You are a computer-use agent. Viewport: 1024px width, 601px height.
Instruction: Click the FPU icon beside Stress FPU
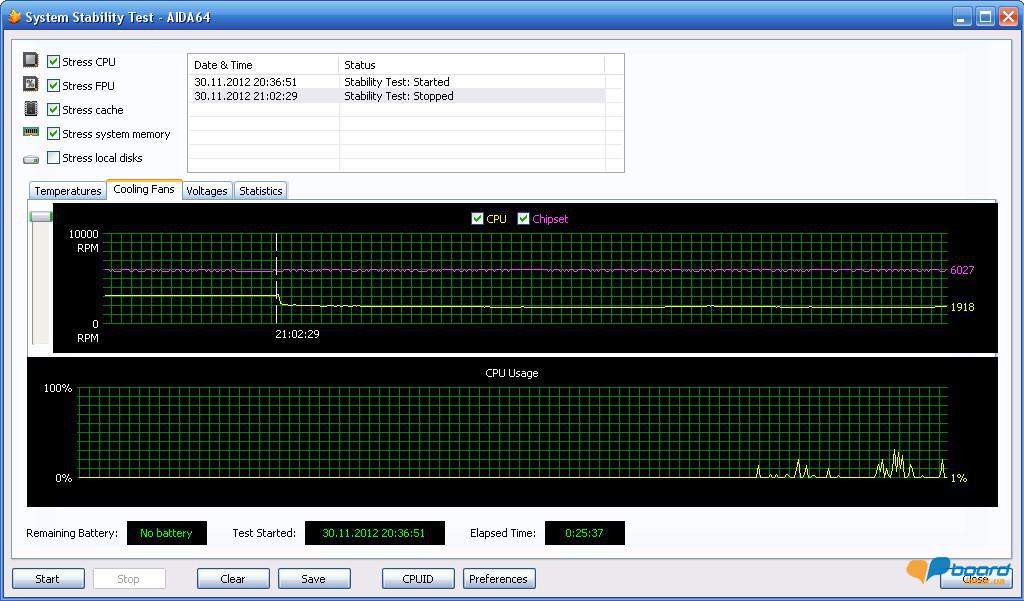pos(30,85)
